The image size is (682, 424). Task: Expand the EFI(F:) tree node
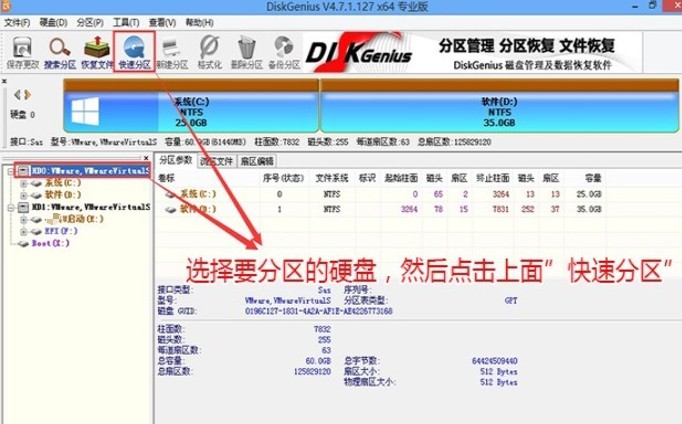[x=24, y=232]
